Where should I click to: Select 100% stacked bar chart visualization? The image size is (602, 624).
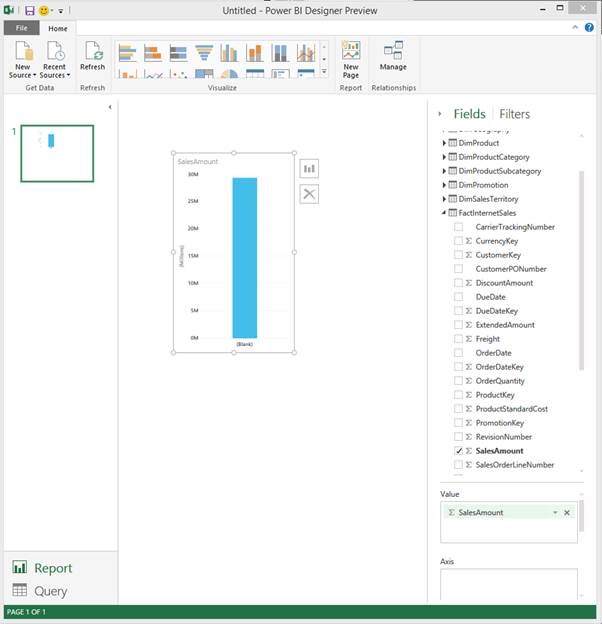point(178,53)
